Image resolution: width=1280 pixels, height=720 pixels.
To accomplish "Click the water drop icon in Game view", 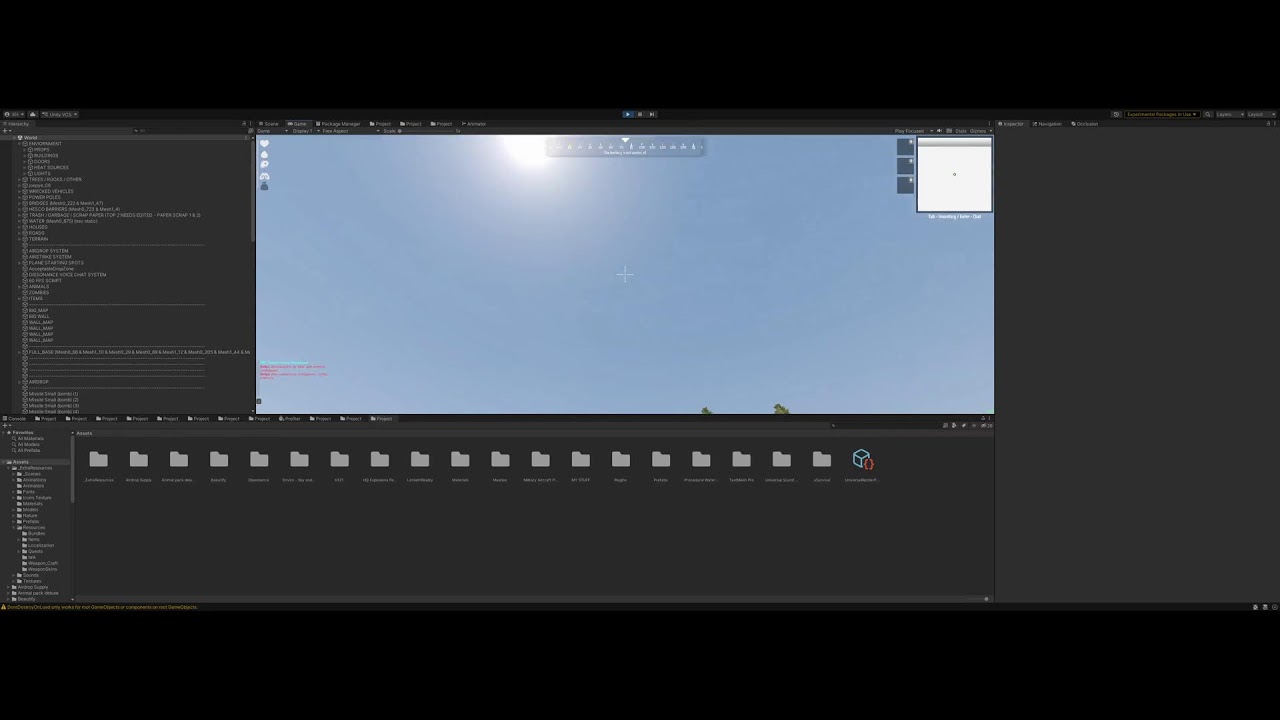I will pyautogui.click(x=264, y=154).
